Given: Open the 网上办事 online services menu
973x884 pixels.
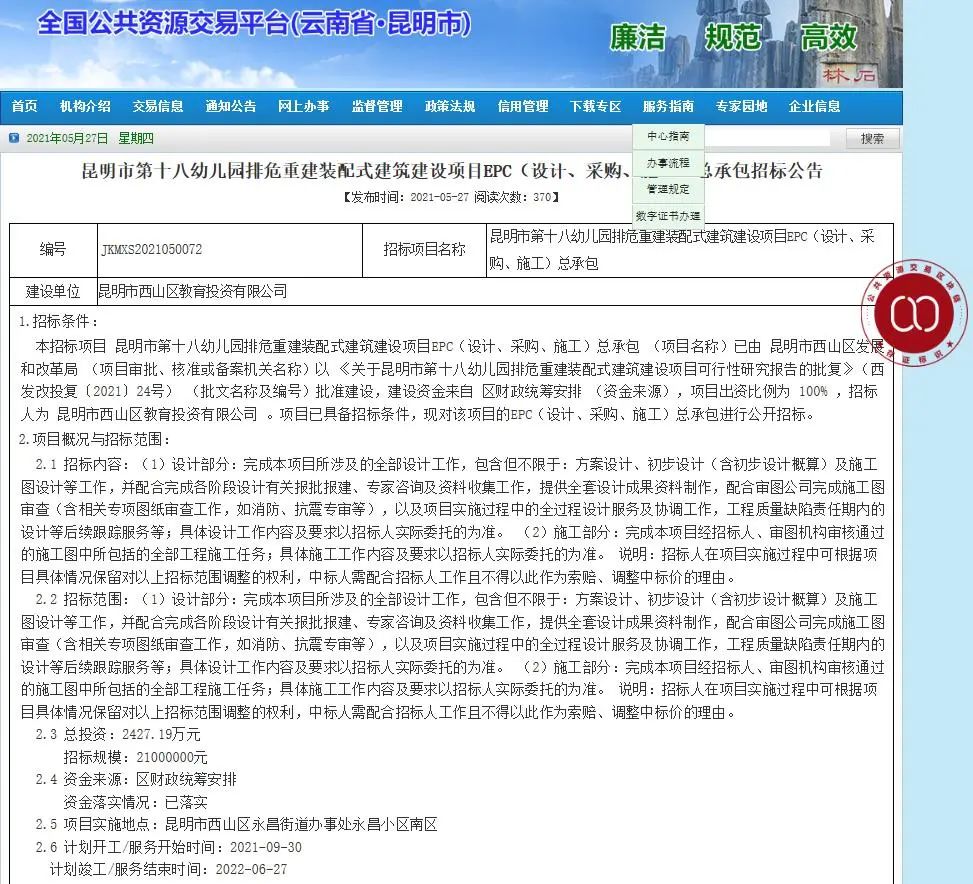Looking at the screenshot, I should tap(303, 107).
